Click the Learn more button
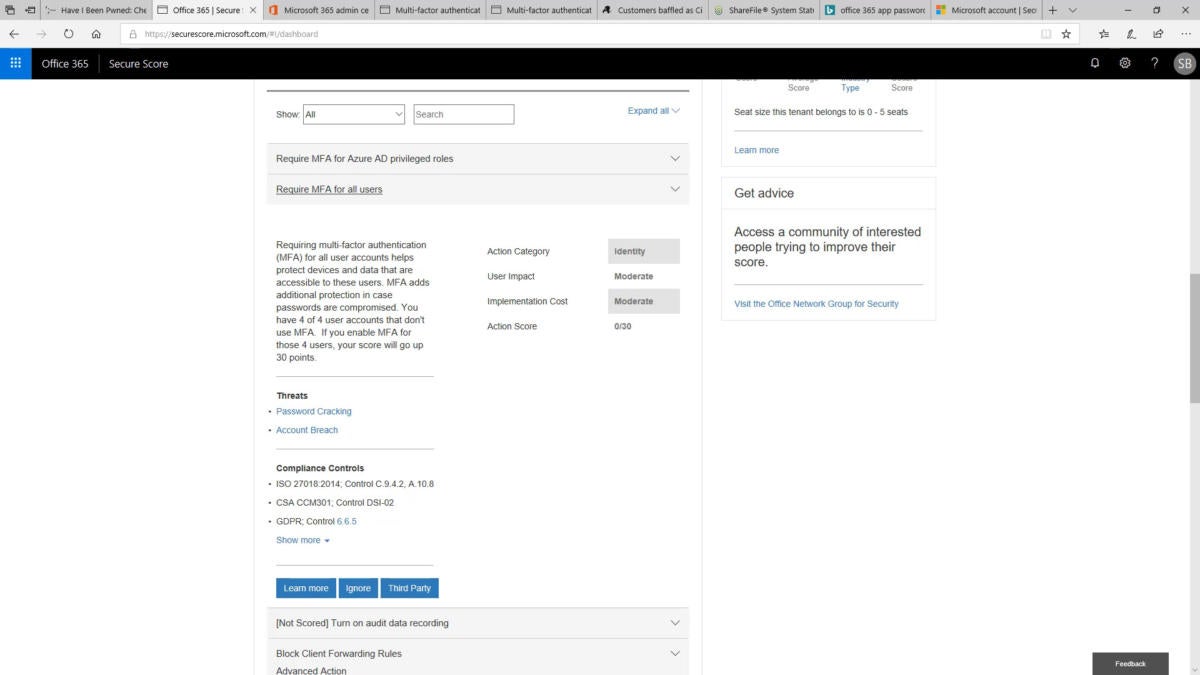The image size is (1200, 675). click(x=306, y=588)
